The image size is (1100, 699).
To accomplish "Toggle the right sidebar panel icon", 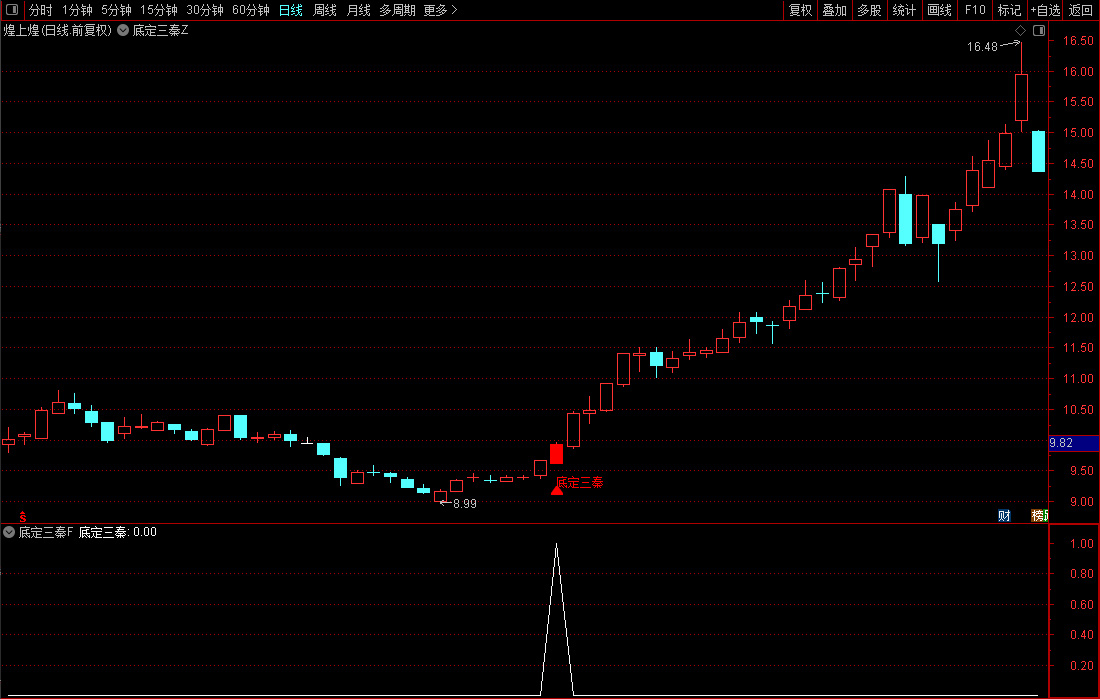I will pyautogui.click(x=1039, y=30).
